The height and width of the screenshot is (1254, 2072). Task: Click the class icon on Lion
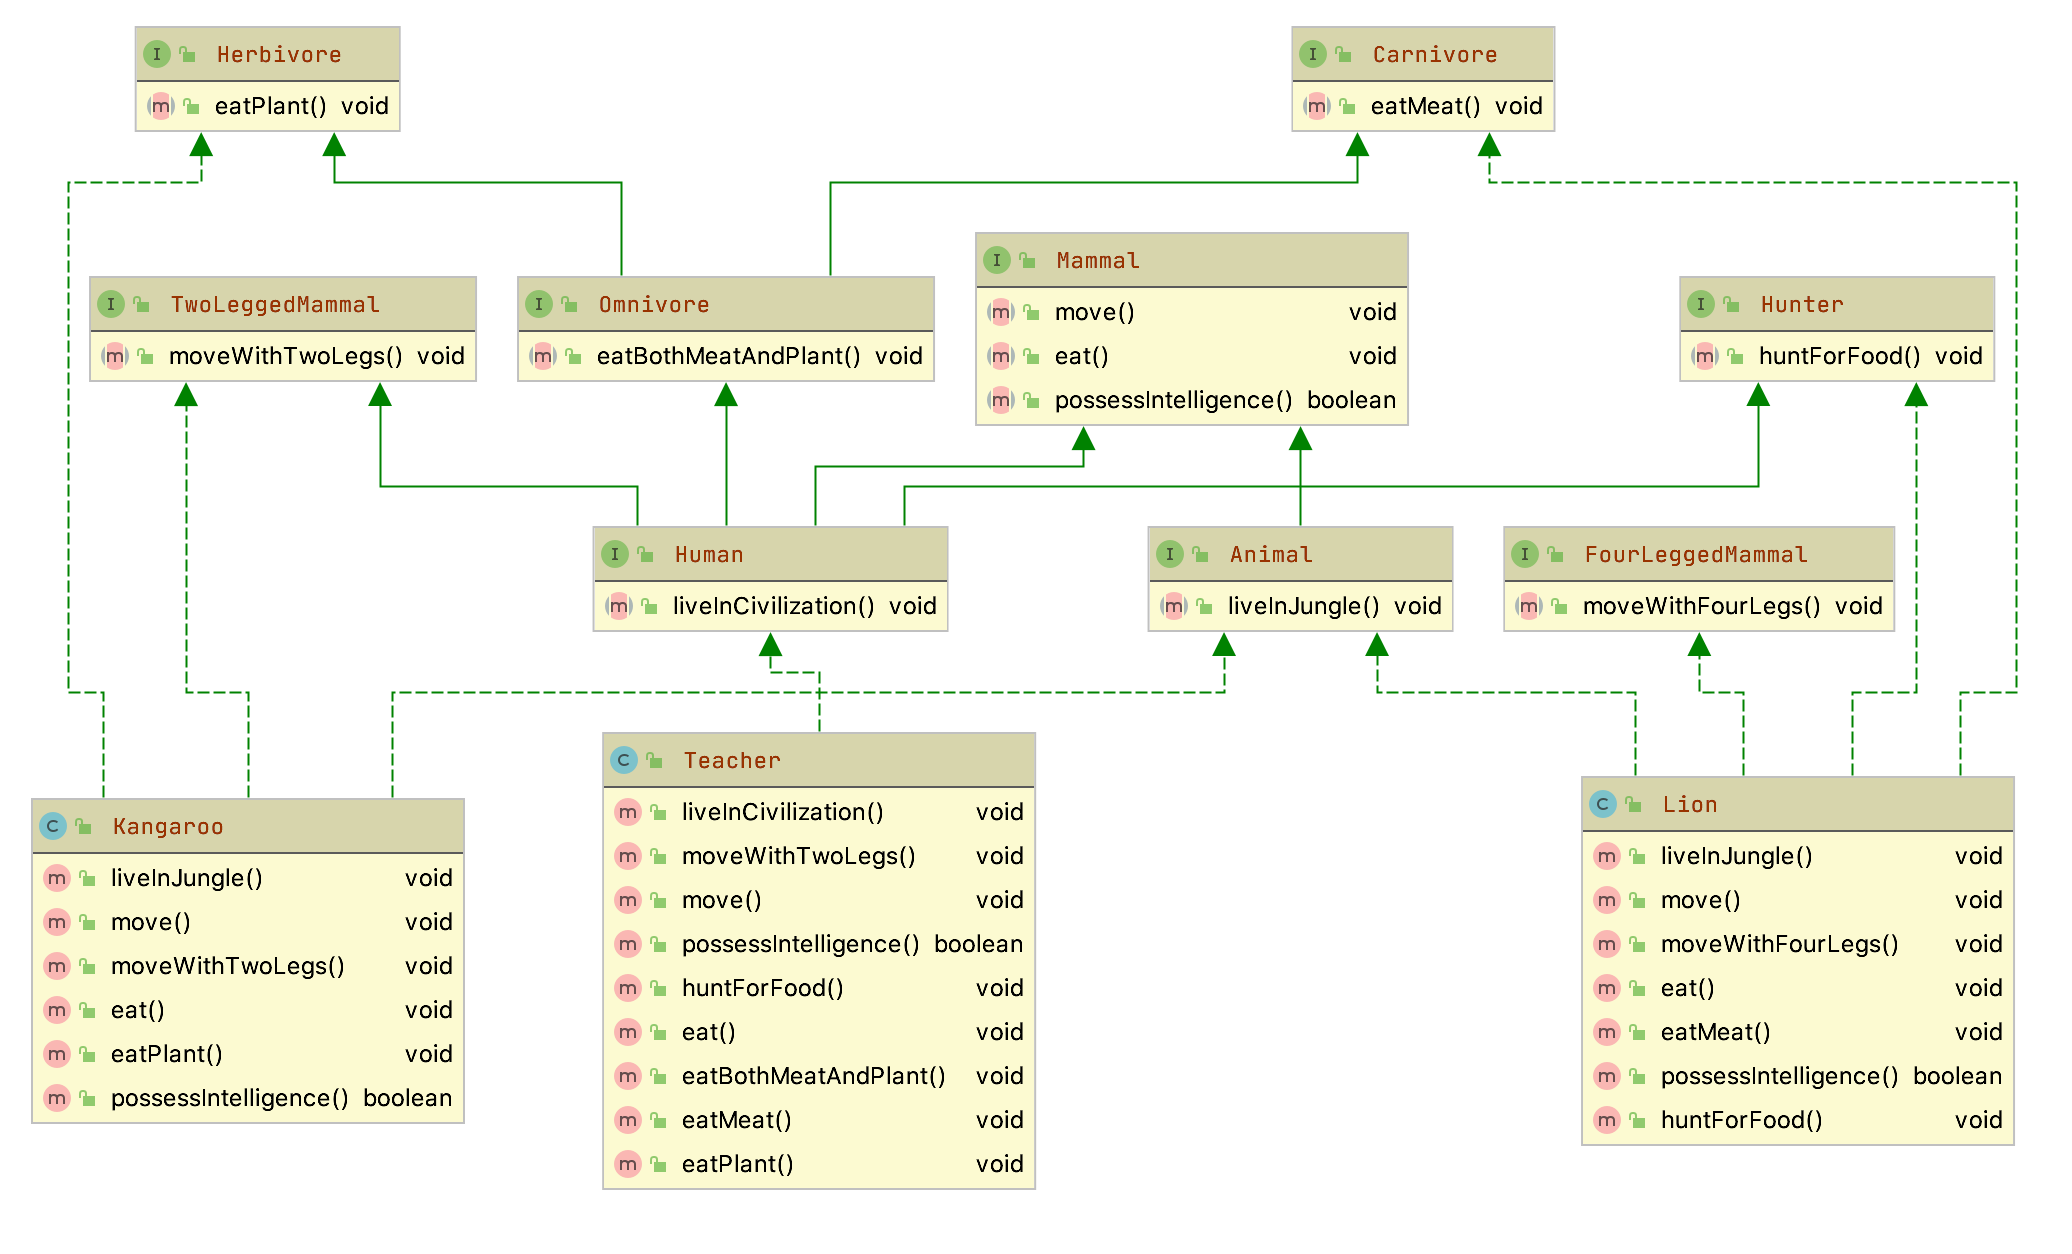click(1605, 804)
